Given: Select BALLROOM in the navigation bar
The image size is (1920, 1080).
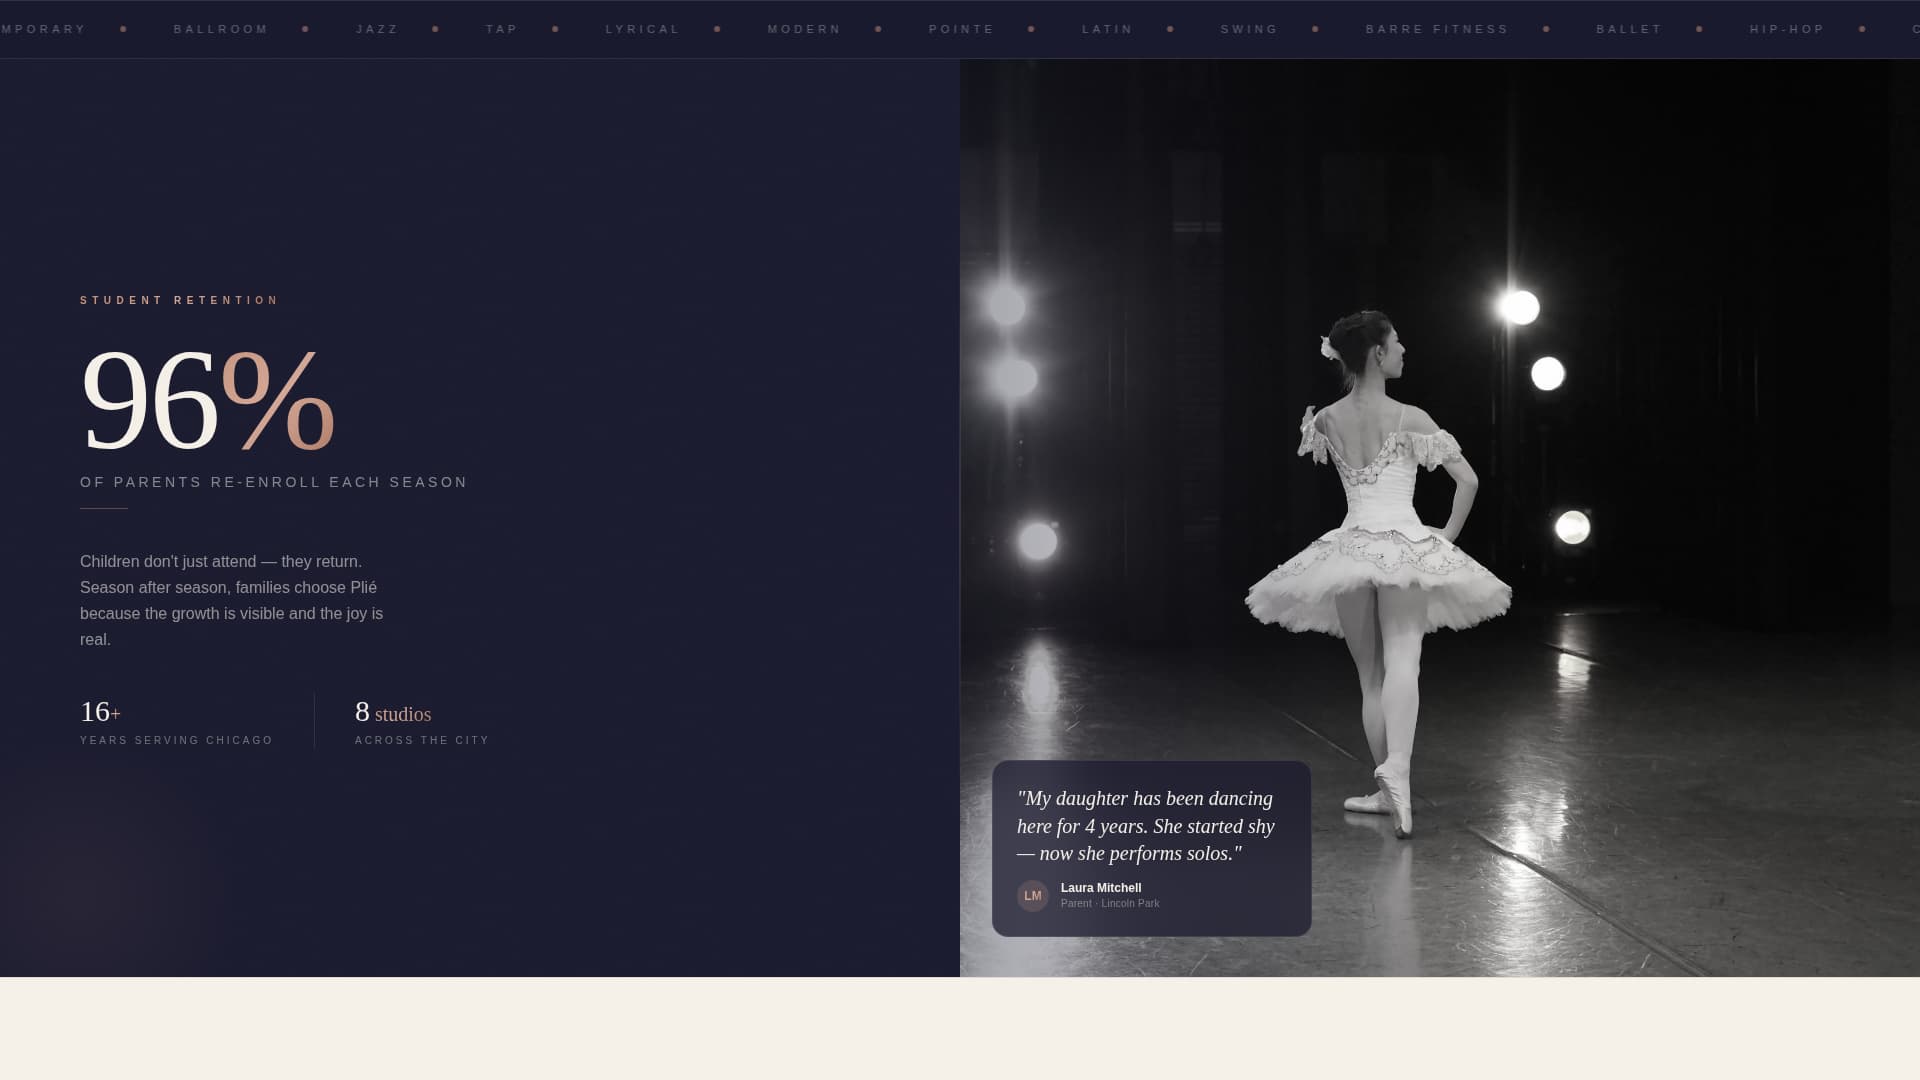Looking at the screenshot, I should click(x=221, y=29).
